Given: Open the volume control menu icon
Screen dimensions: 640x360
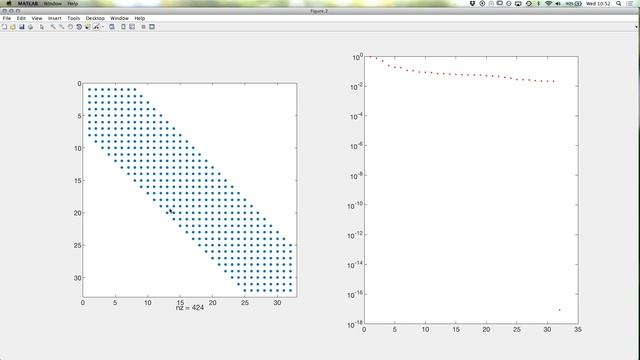Looking at the screenshot, I should (558, 3).
